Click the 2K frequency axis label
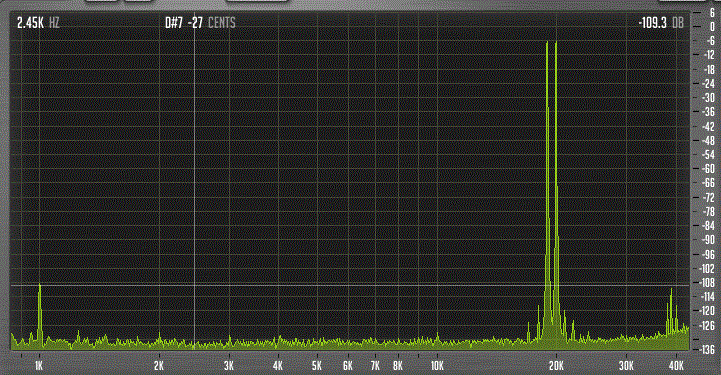The width and height of the screenshot is (721, 375). point(159,366)
